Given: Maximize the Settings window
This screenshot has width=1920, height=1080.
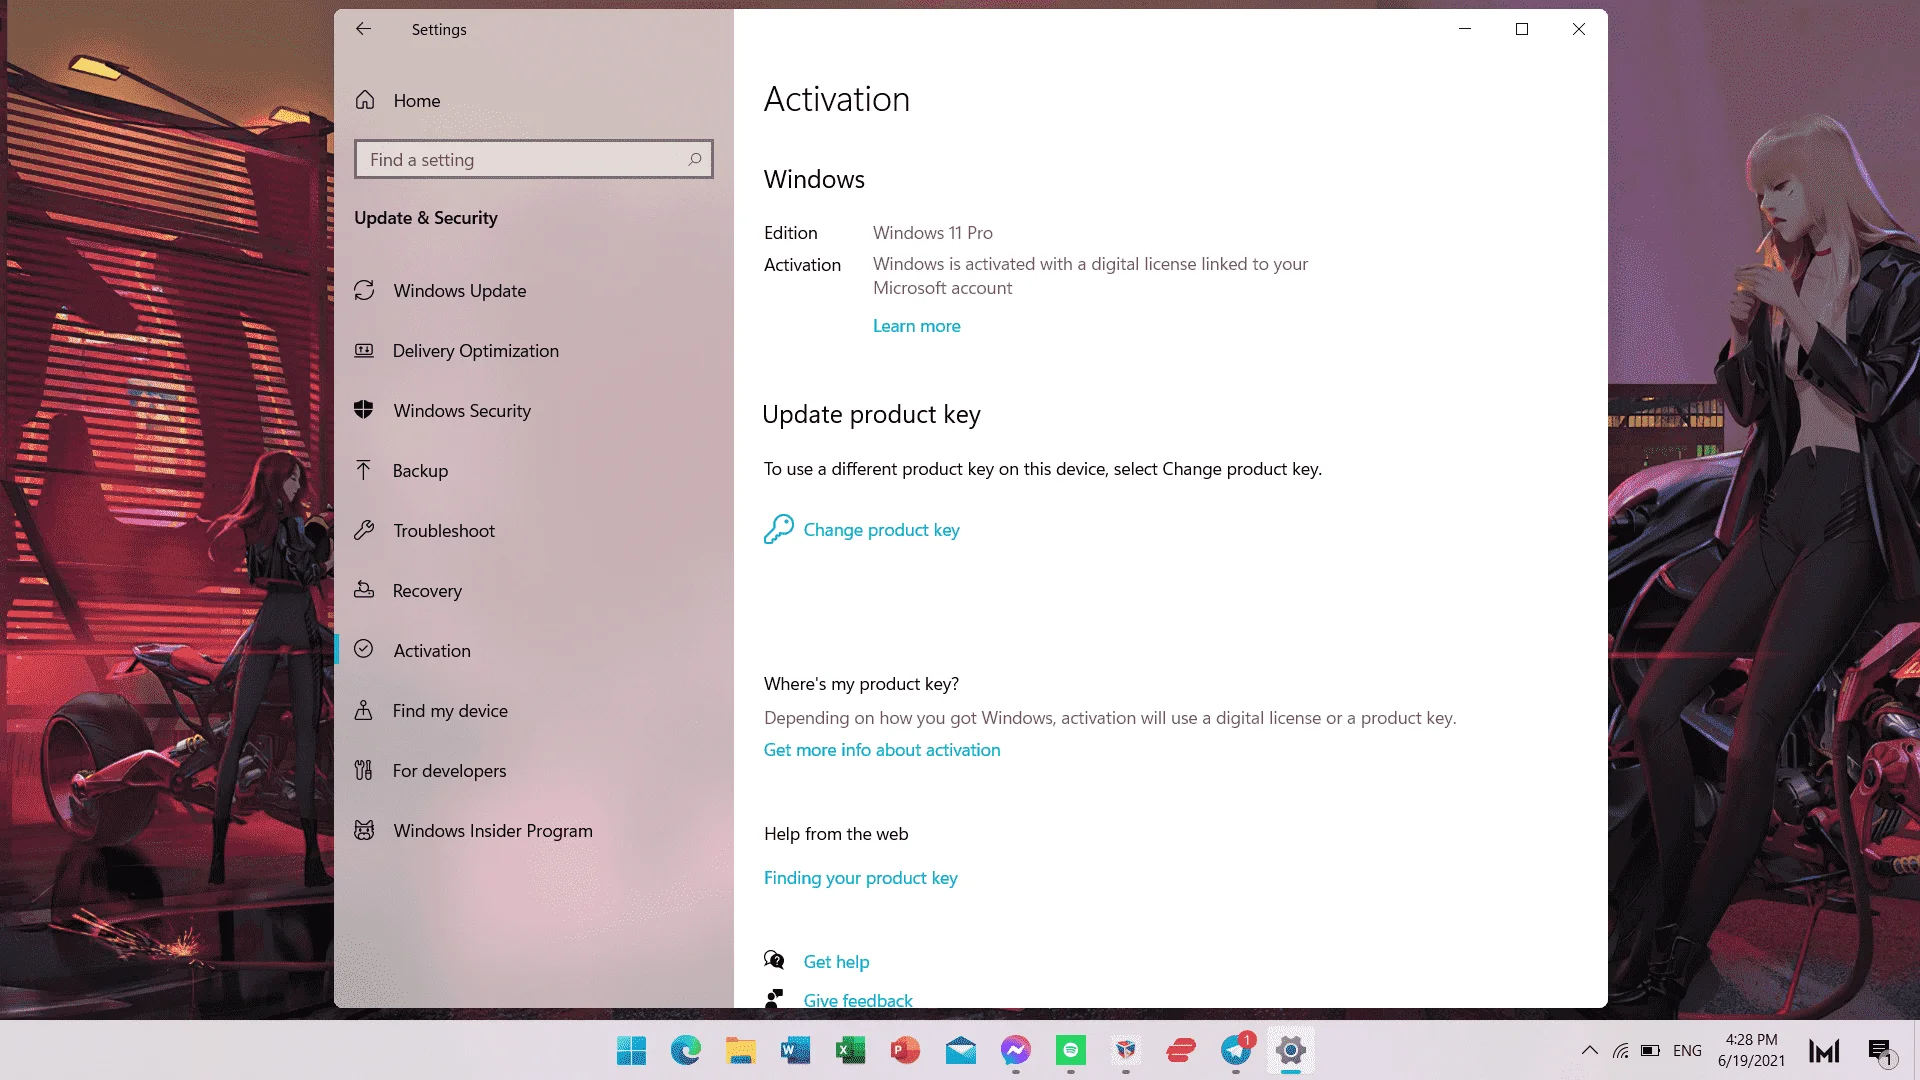Looking at the screenshot, I should (1522, 29).
